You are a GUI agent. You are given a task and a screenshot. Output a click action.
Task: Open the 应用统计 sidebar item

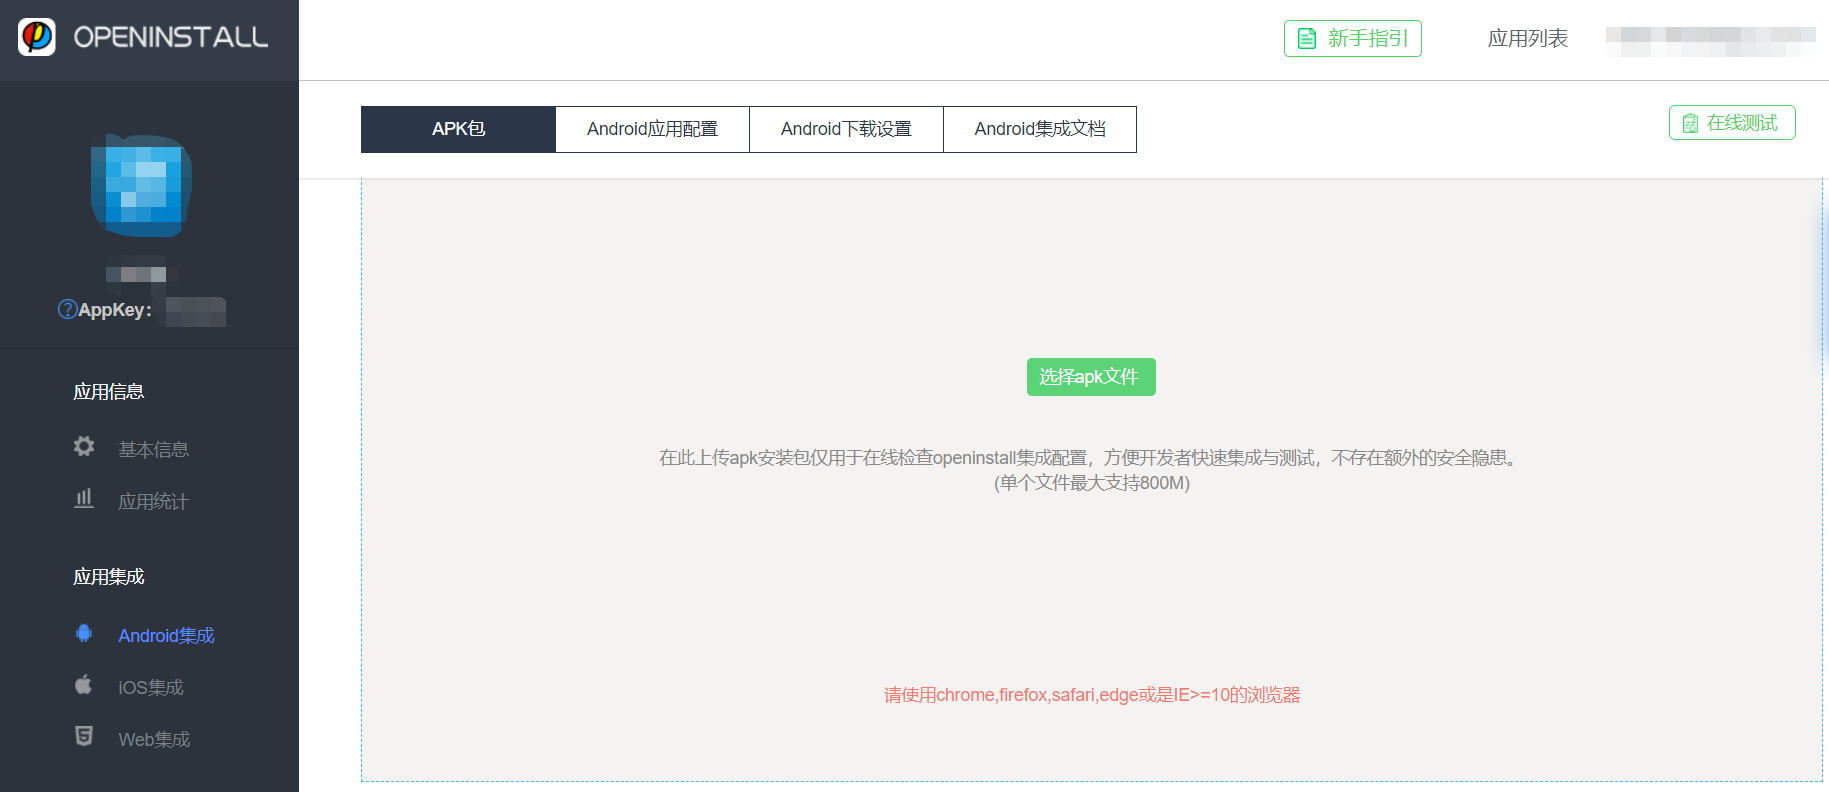coord(153,502)
